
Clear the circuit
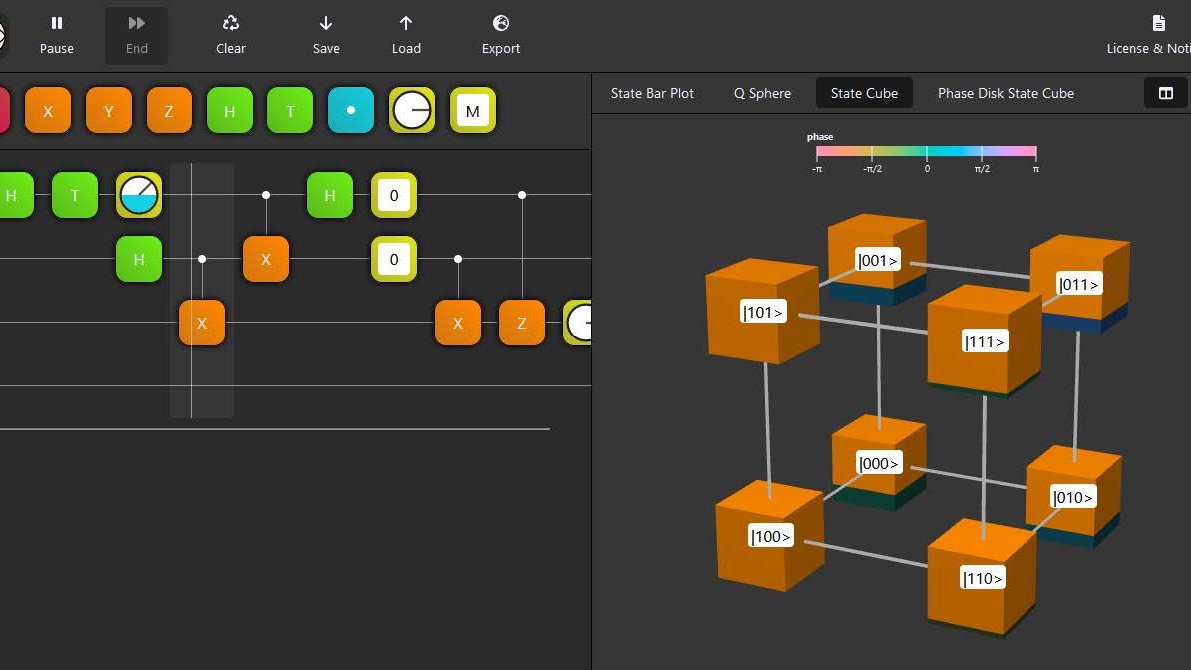pyautogui.click(x=231, y=36)
